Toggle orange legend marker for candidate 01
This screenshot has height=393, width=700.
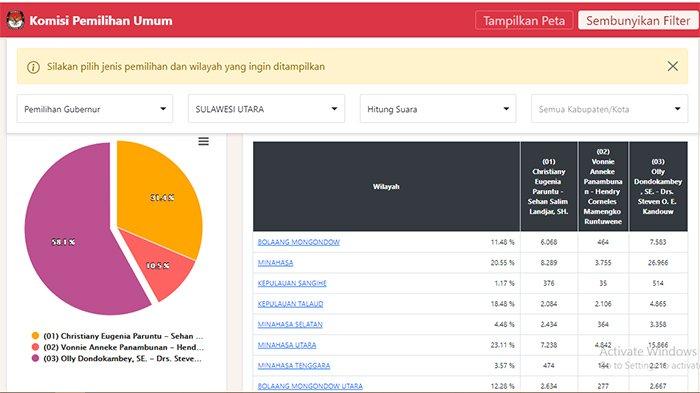[x=35, y=335]
